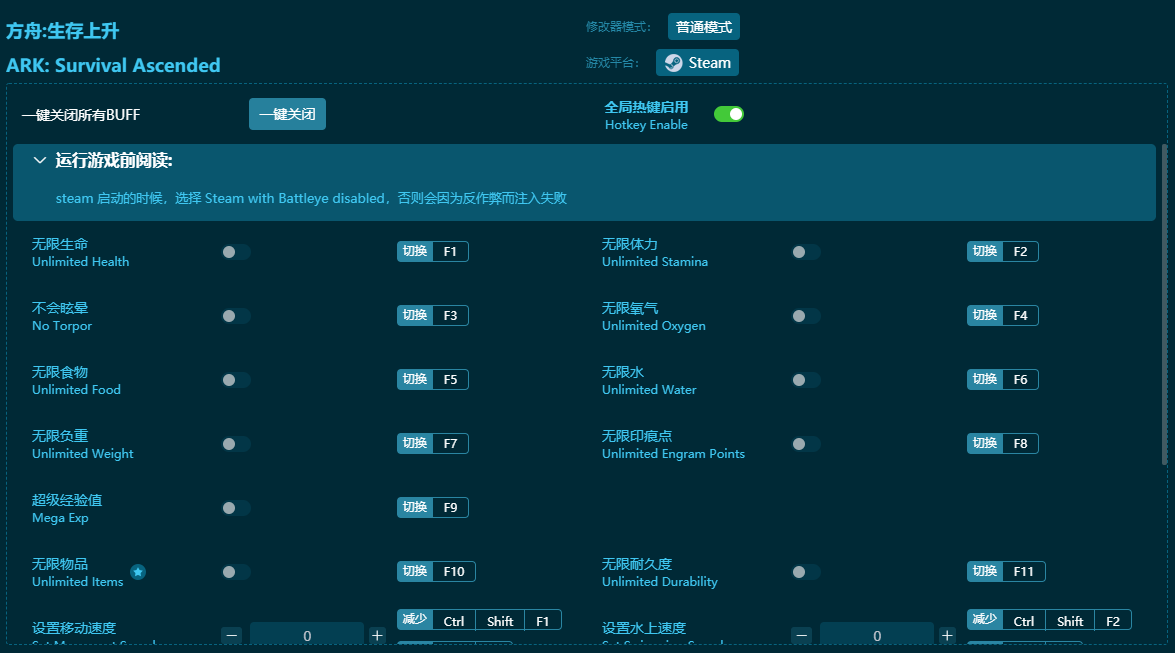Turn on Unlimited Weight toggle
Image resolution: width=1175 pixels, height=653 pixels.
[x=235, y=444]
